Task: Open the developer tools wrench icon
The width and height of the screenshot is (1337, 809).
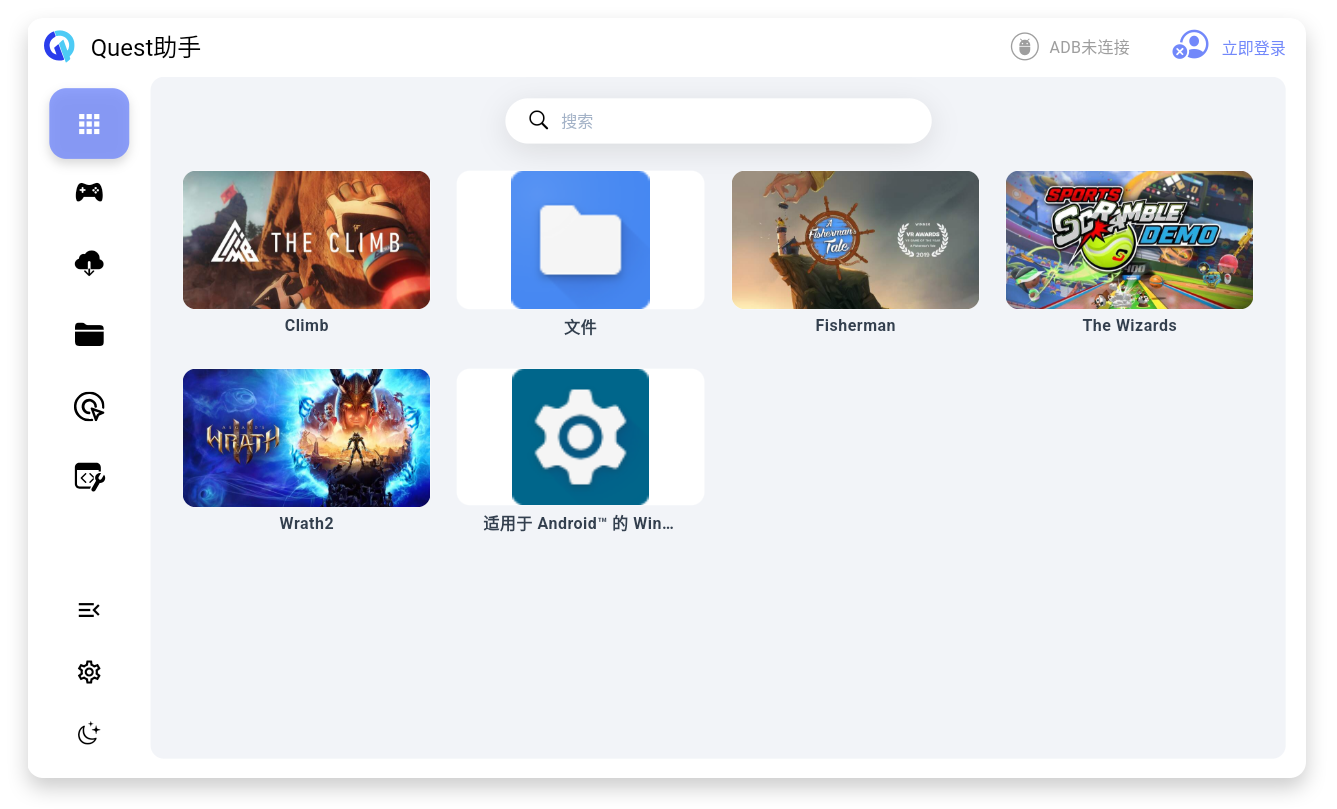Action: tap(89, 477)
